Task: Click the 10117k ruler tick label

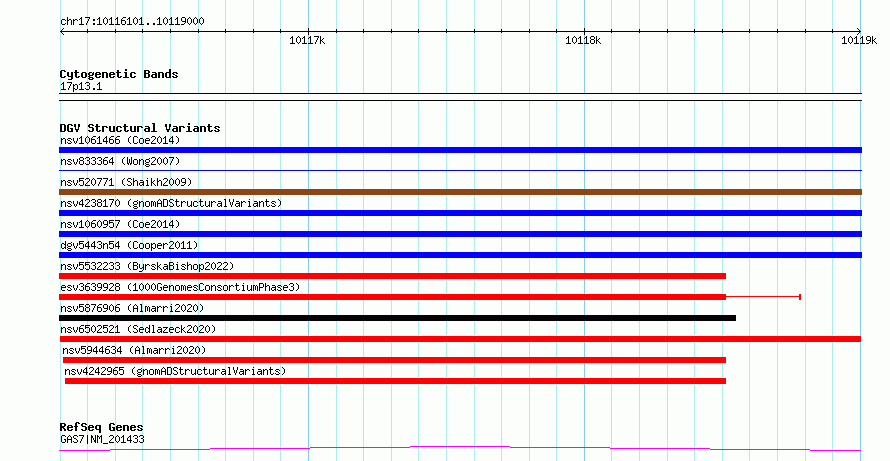Action: 307,40
